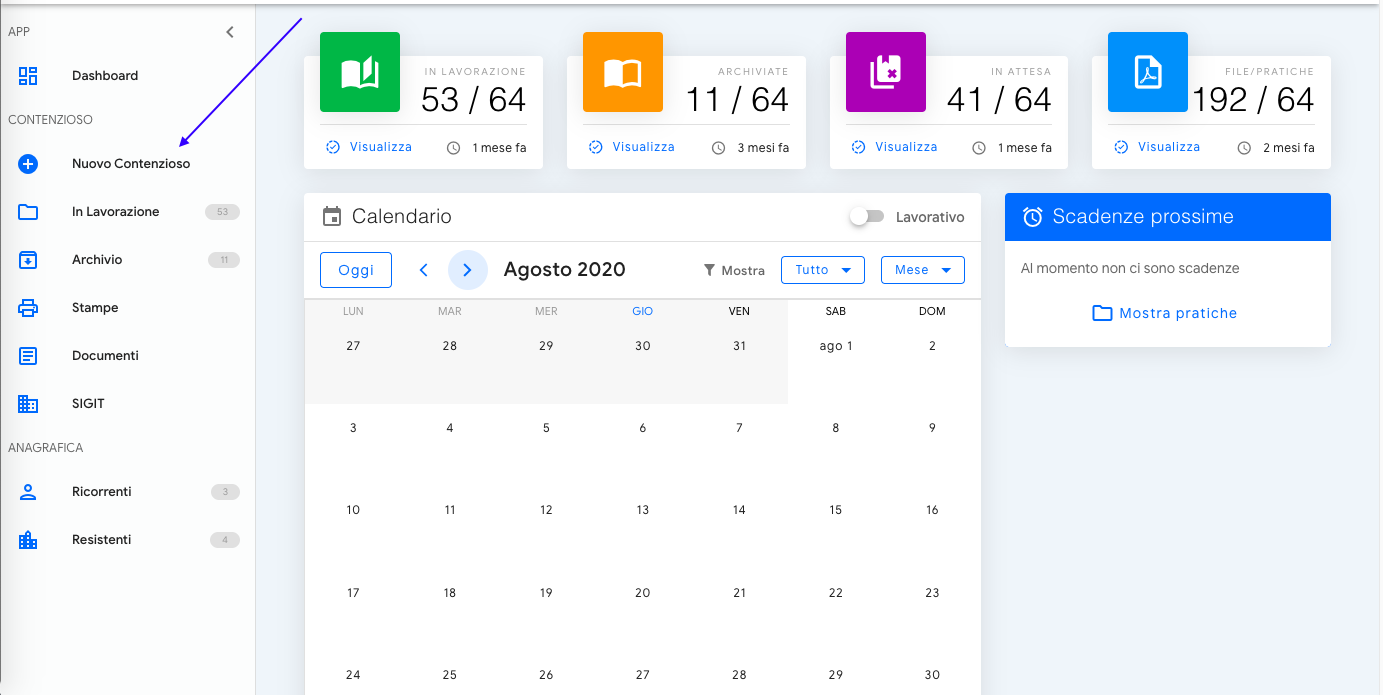Select calendar day 31 in July
The width and height of the screenshot is (1383, 695).
tap(739, 346)
